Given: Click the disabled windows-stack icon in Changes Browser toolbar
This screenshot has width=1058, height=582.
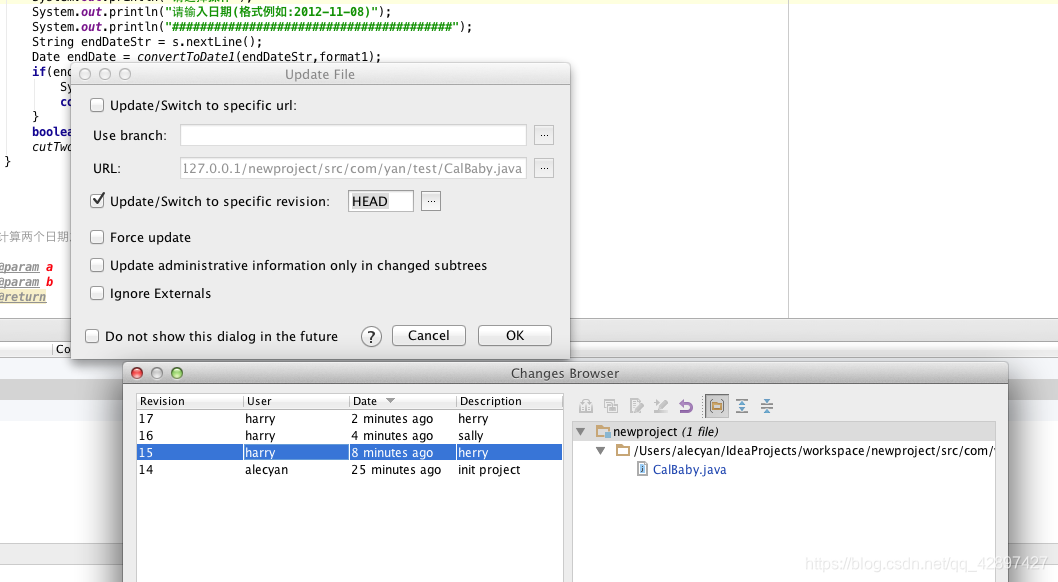Looking at the screenshot, I should point(611,406).
